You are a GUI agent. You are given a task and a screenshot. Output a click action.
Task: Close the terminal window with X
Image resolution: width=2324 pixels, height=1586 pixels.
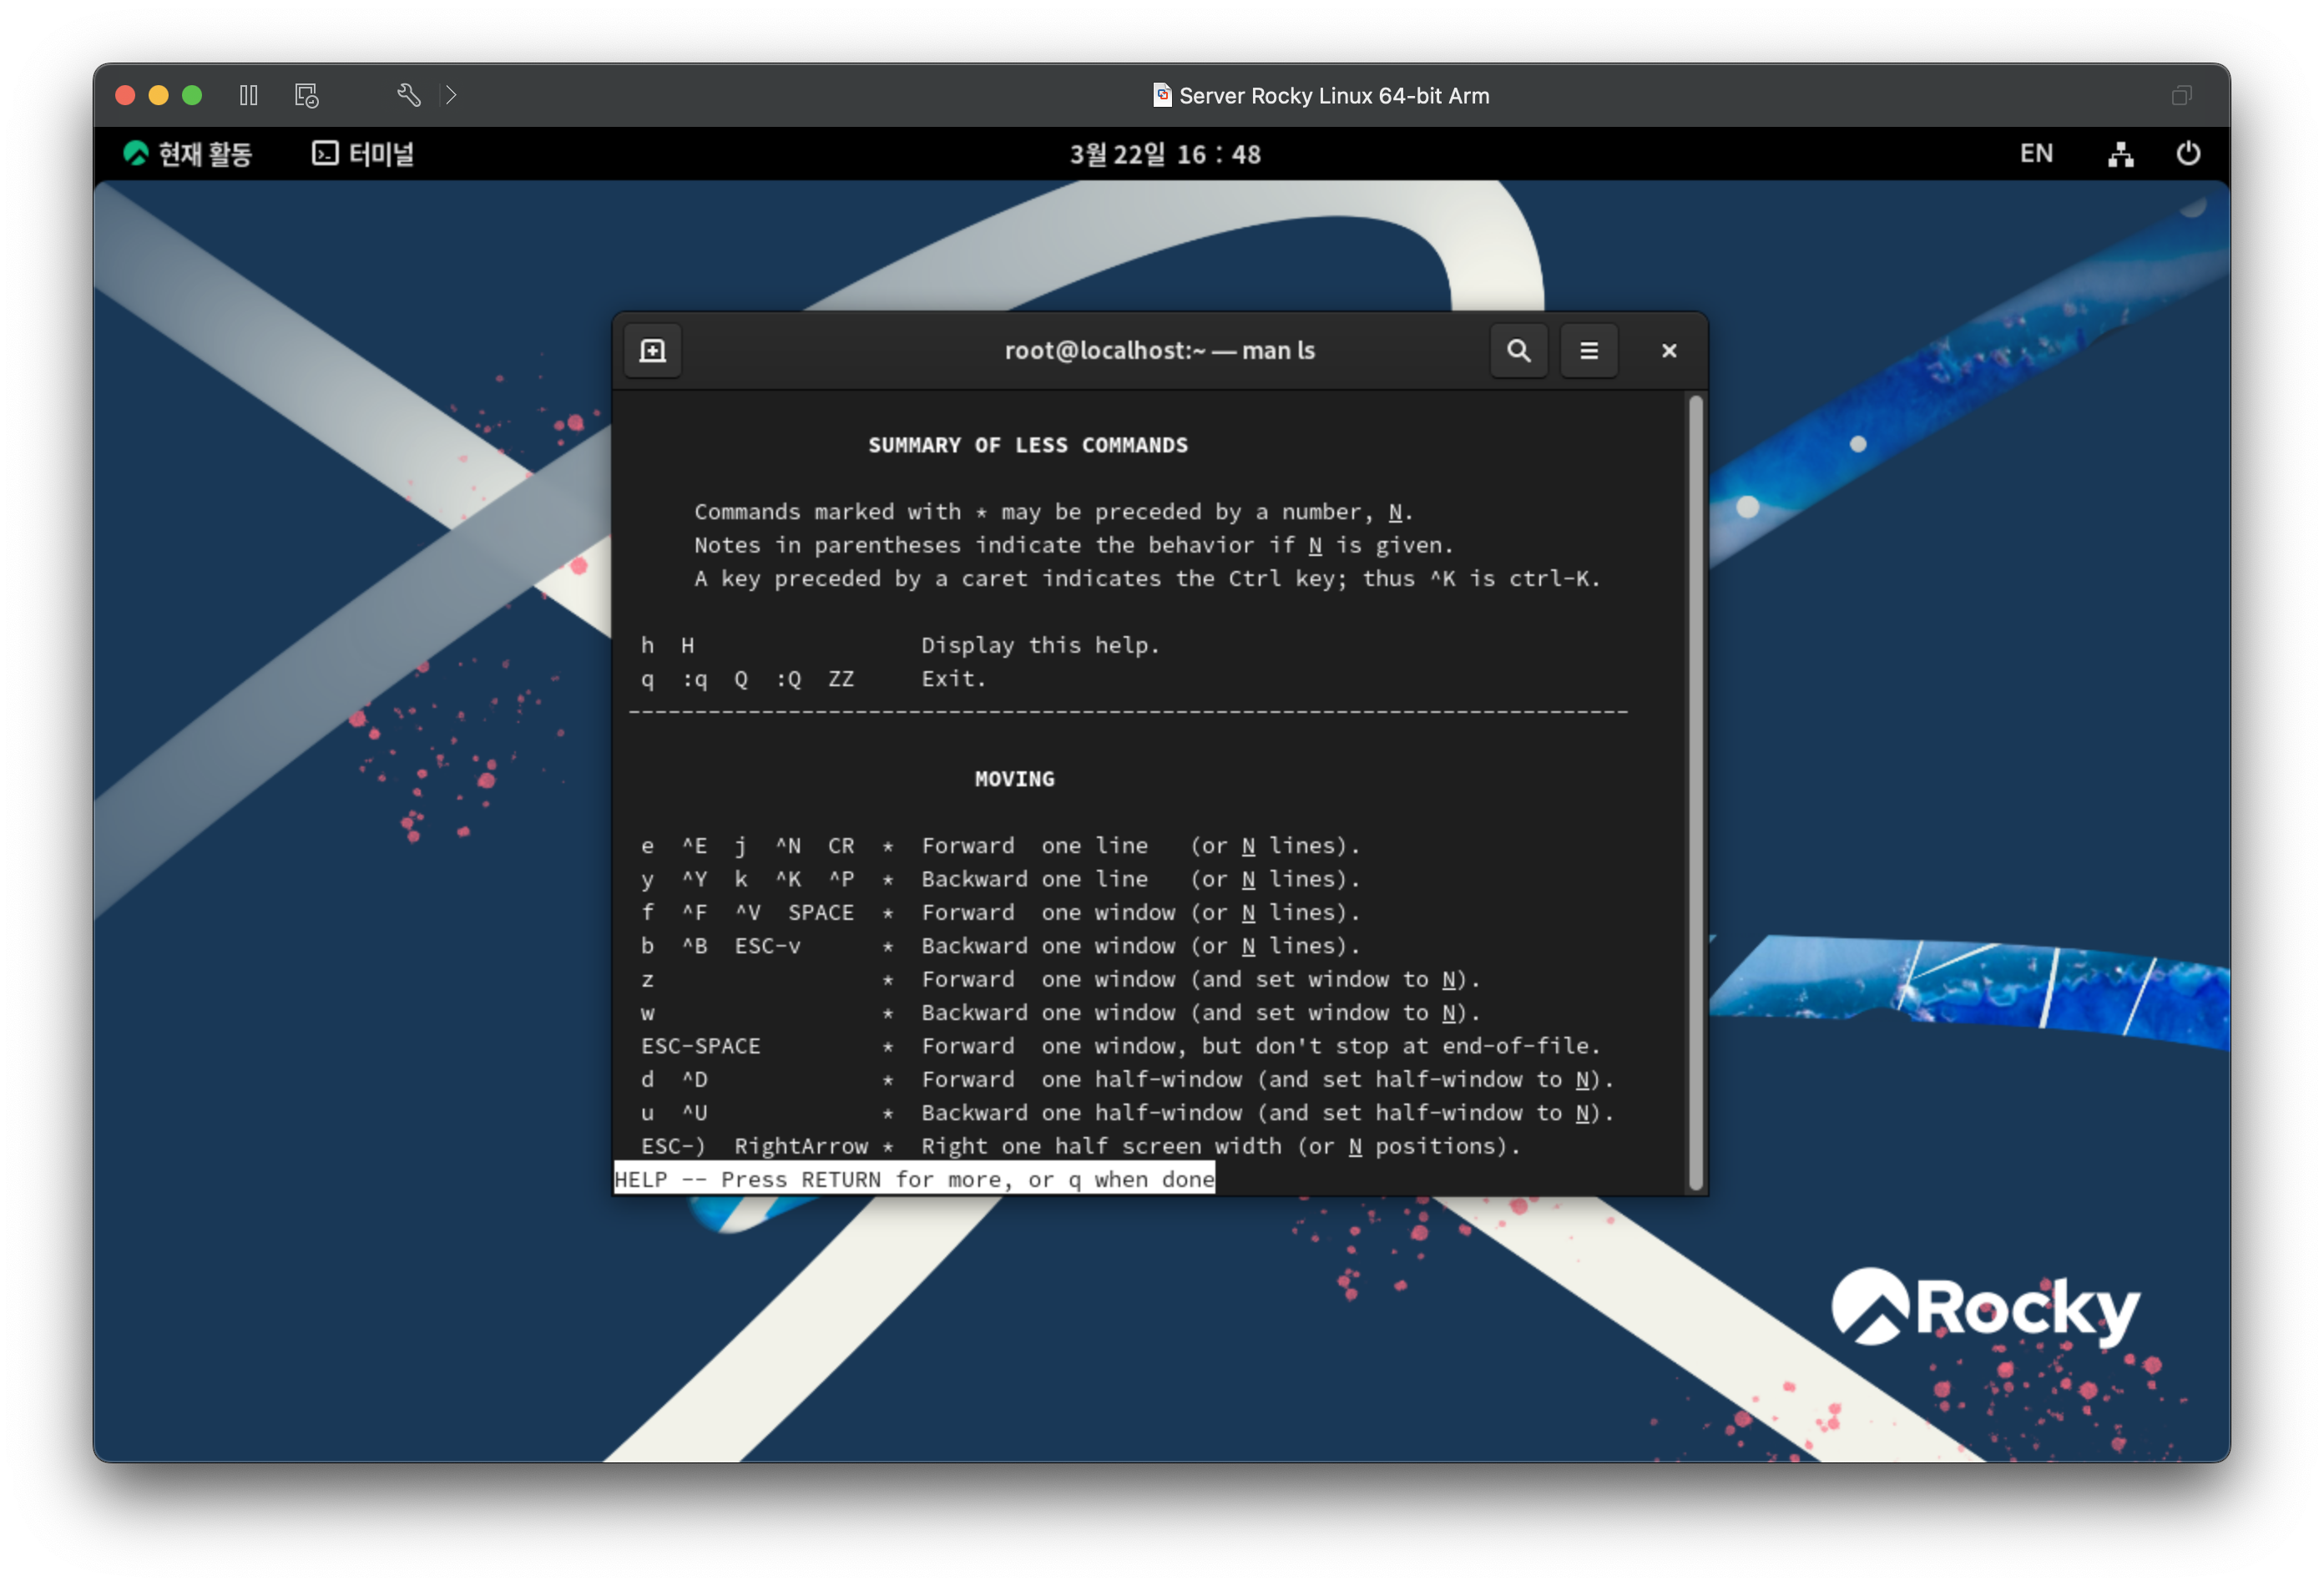click(x=1668, y=351)
